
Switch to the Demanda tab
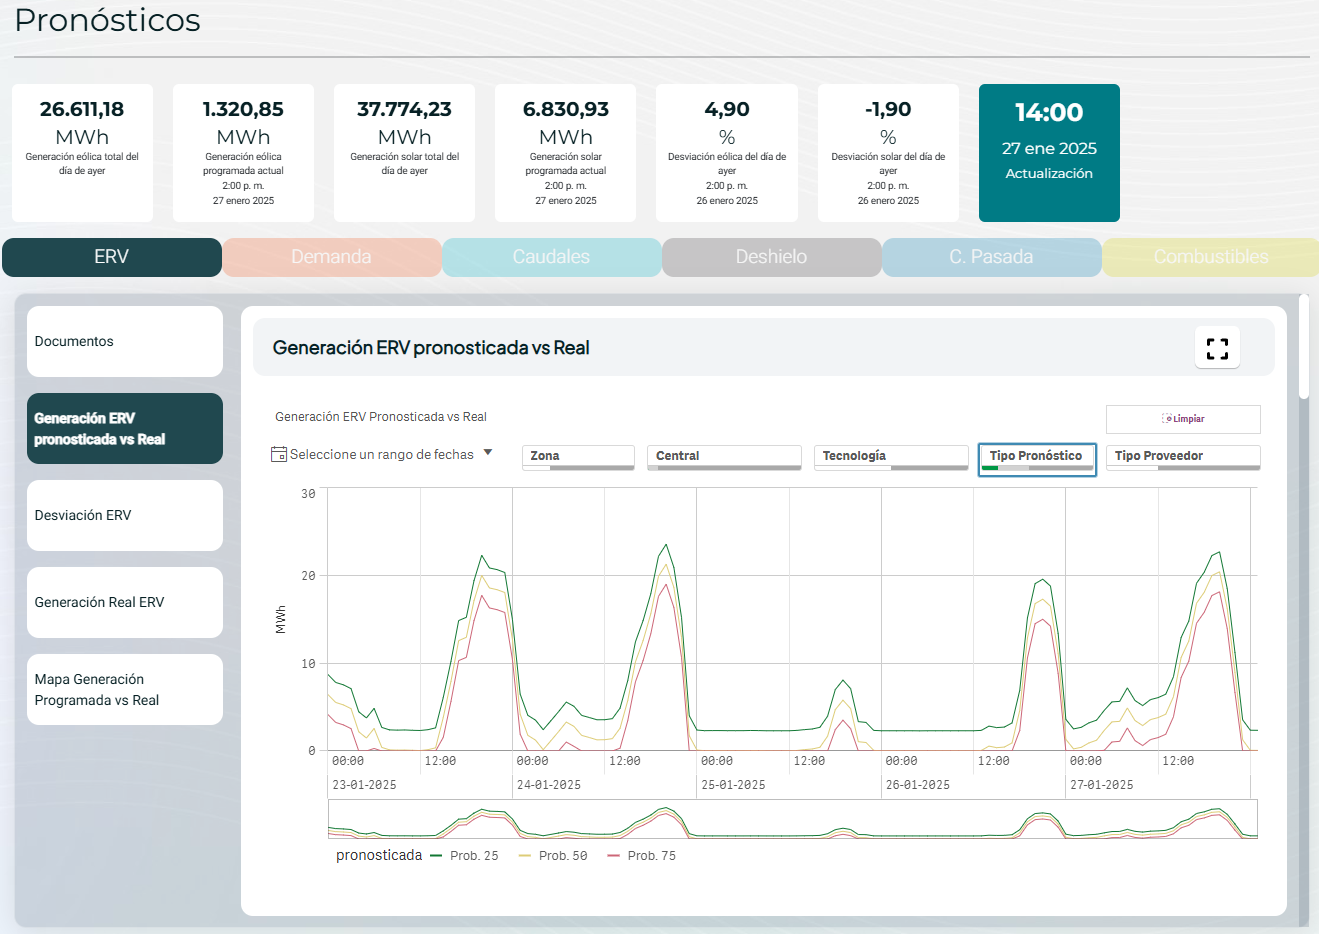pyautogui.click(x=332, y=257)
